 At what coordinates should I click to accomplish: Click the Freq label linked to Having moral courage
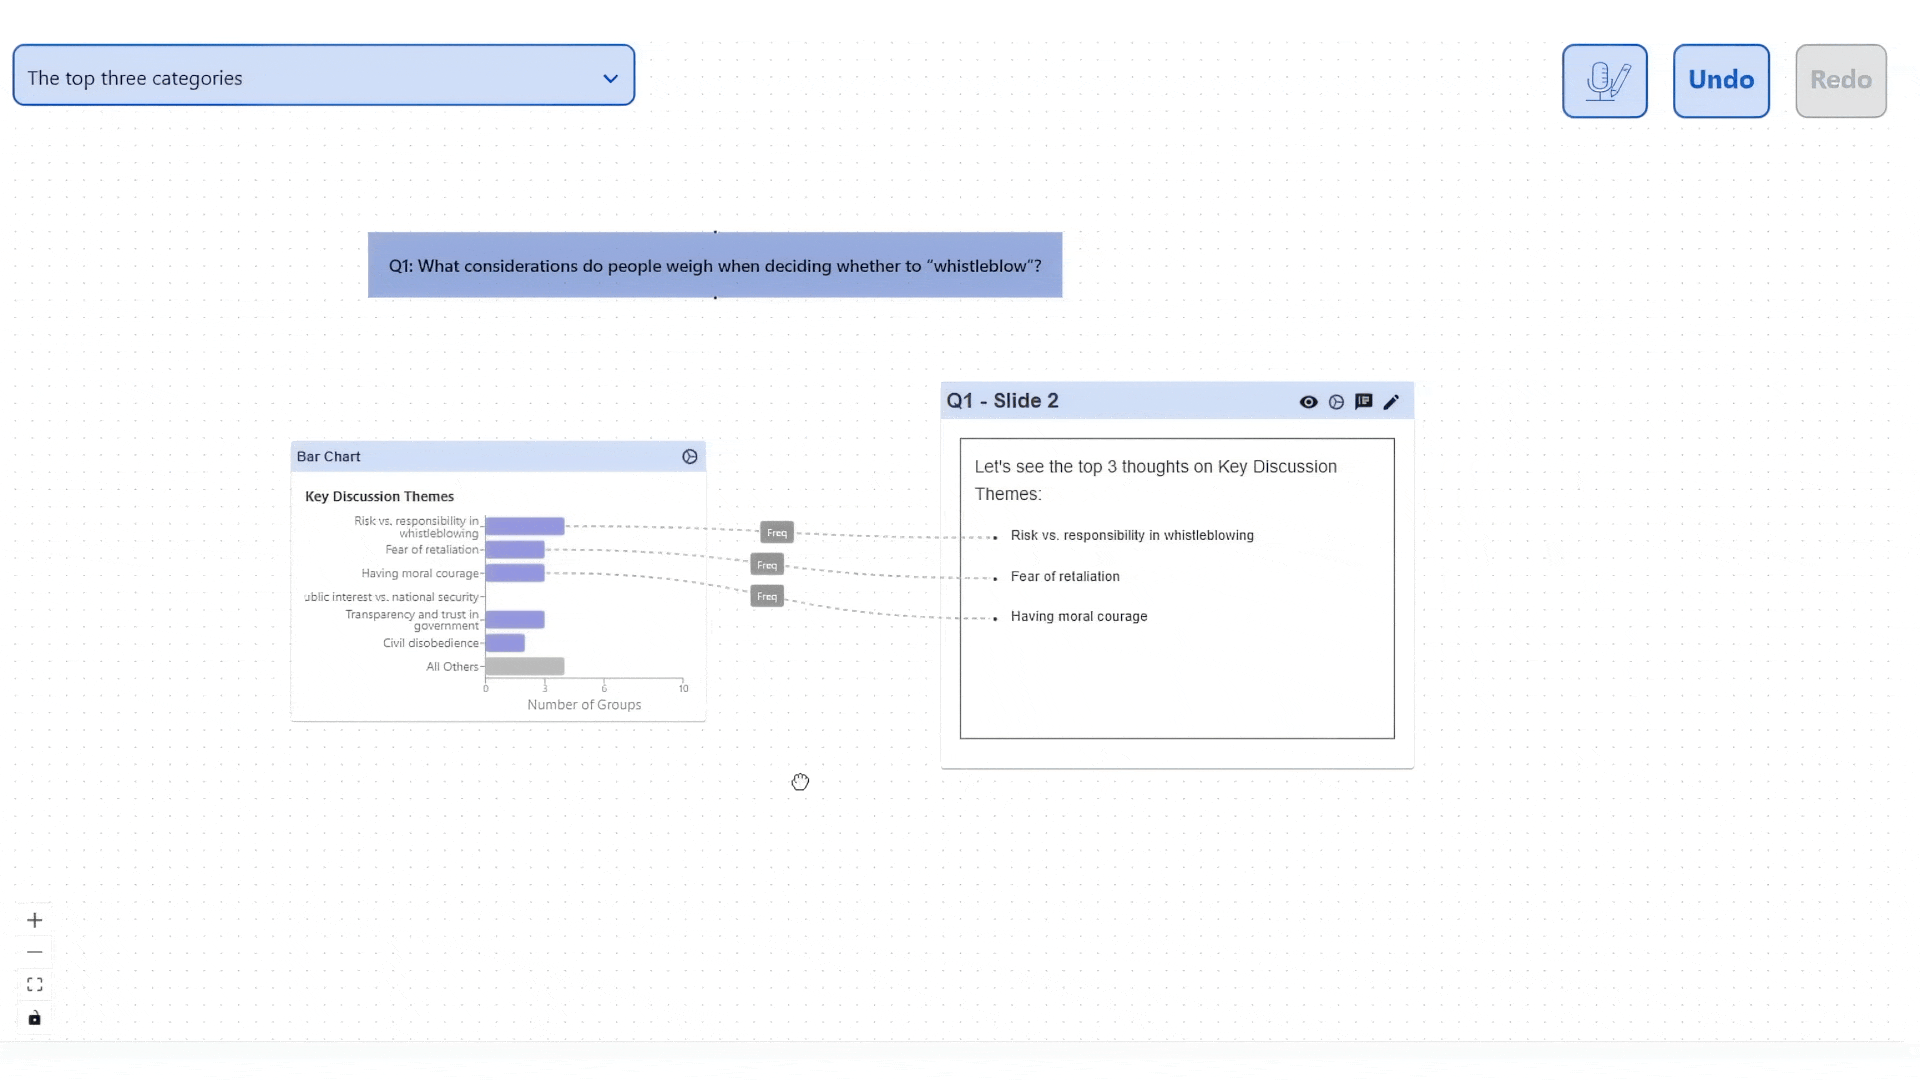767,597
